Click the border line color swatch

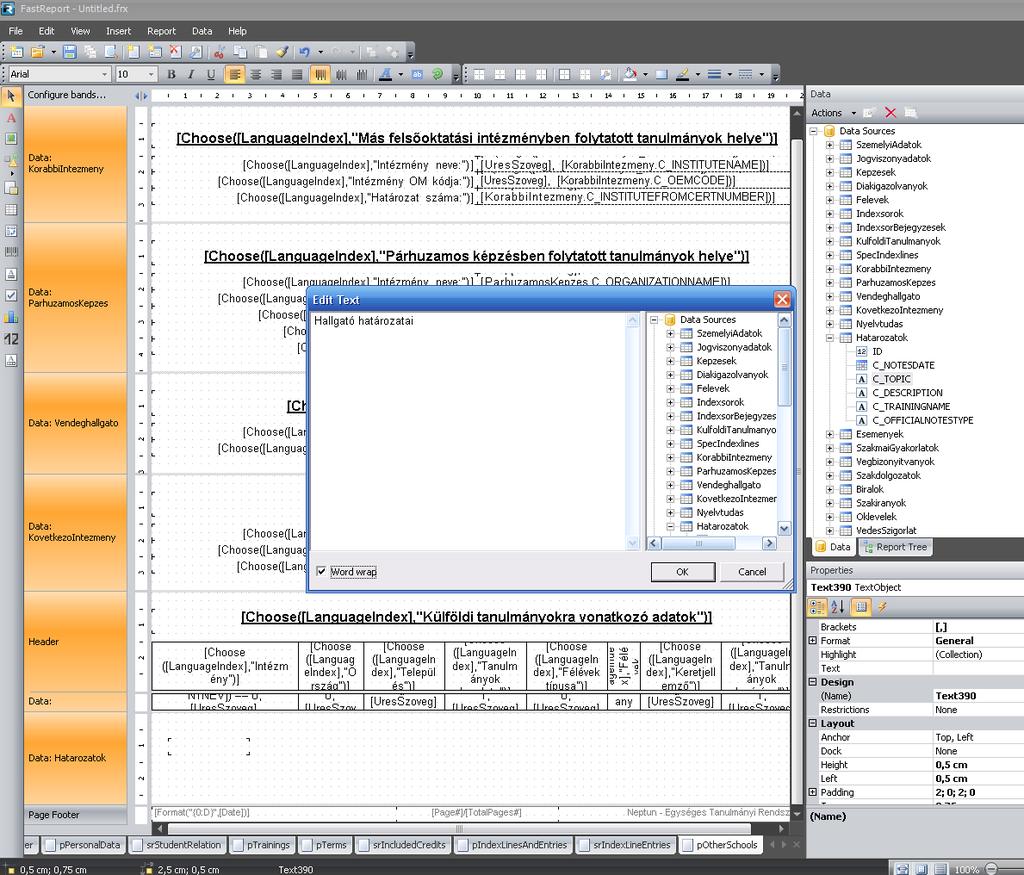tap(682, 74)
